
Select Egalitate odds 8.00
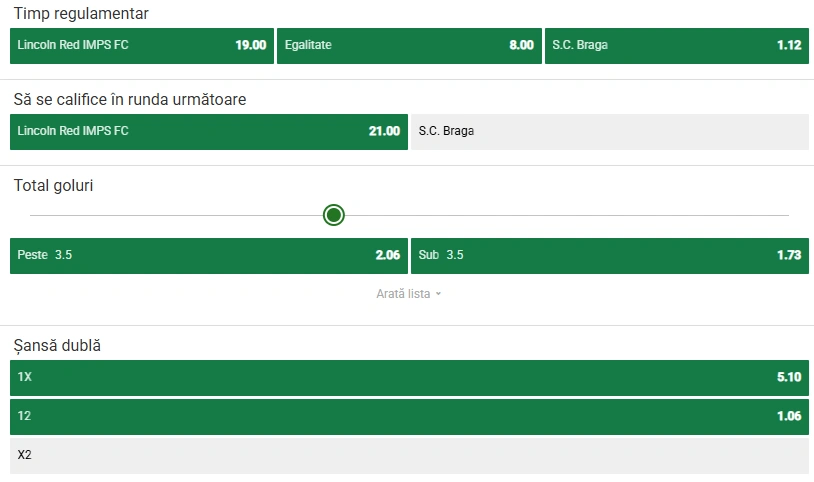[x=409, y=46]
